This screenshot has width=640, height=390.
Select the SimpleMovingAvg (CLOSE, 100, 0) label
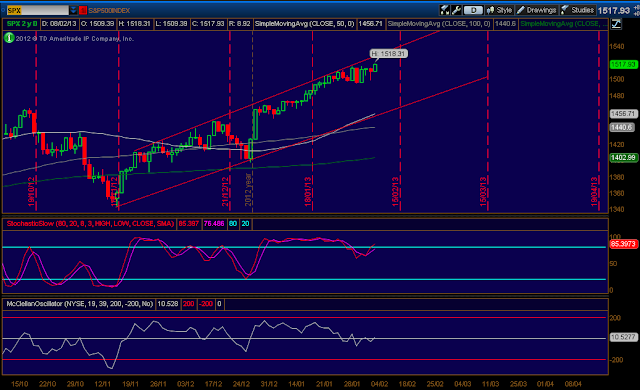[x=439, y=24]
